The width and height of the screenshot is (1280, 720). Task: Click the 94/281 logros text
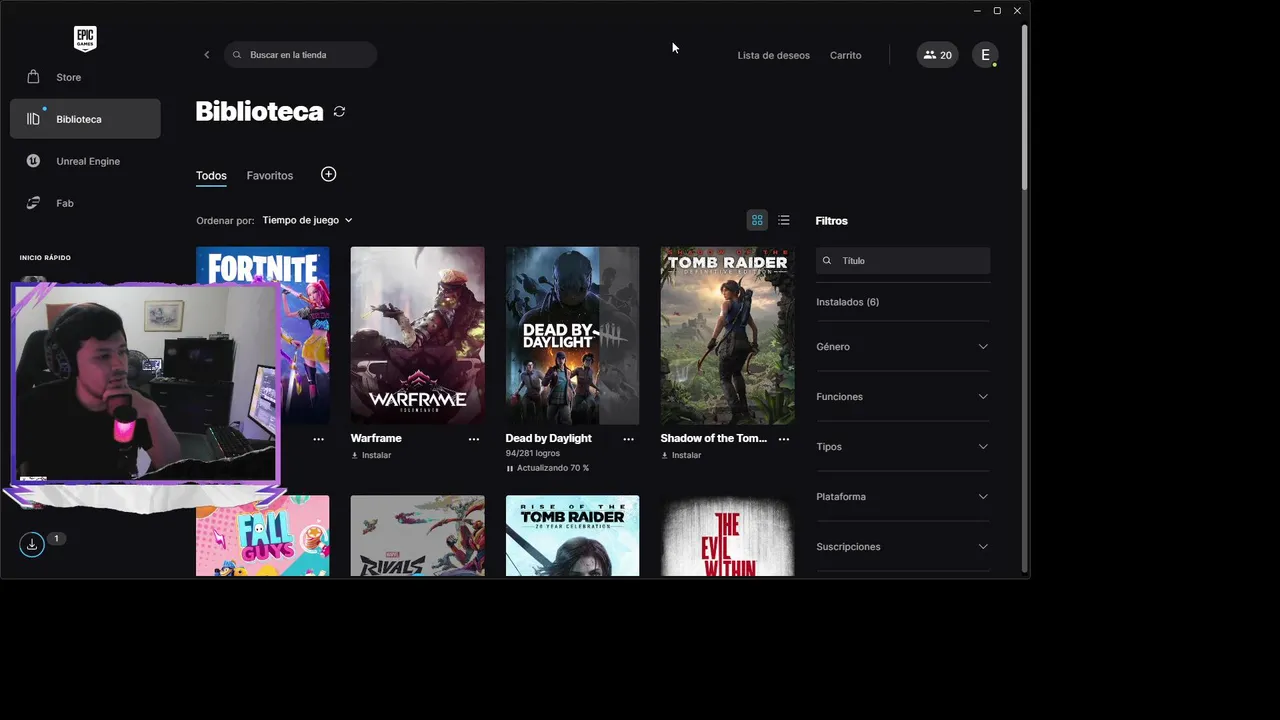coord(532,454)
